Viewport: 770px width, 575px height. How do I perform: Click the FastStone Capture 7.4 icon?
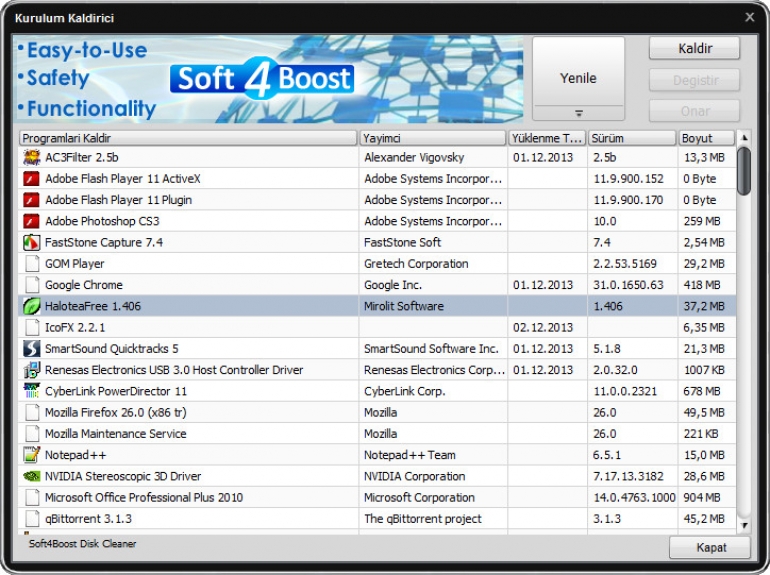(32, 242)
